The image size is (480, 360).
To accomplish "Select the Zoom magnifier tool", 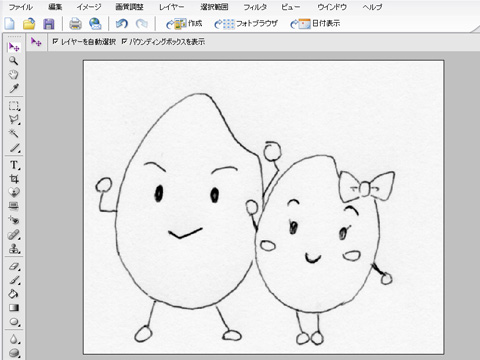I will [14, 61].
